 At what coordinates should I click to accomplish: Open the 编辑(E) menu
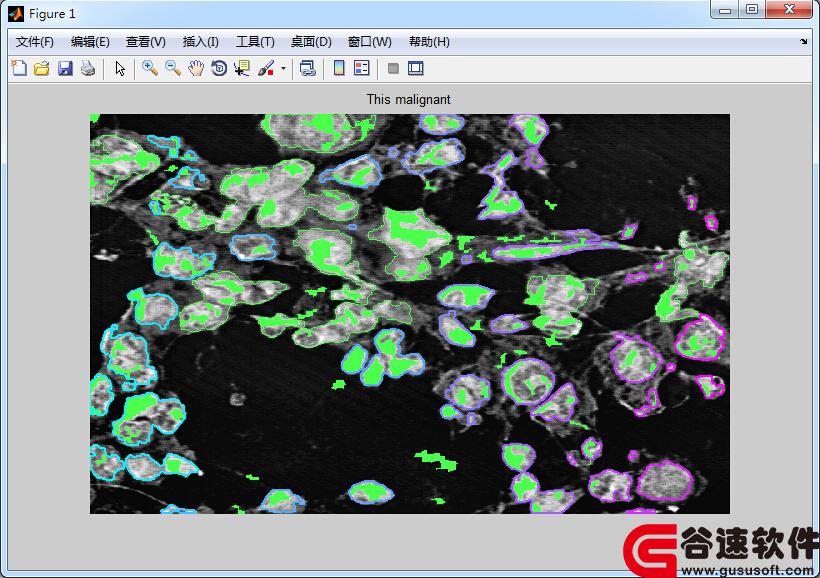[90, 42]
